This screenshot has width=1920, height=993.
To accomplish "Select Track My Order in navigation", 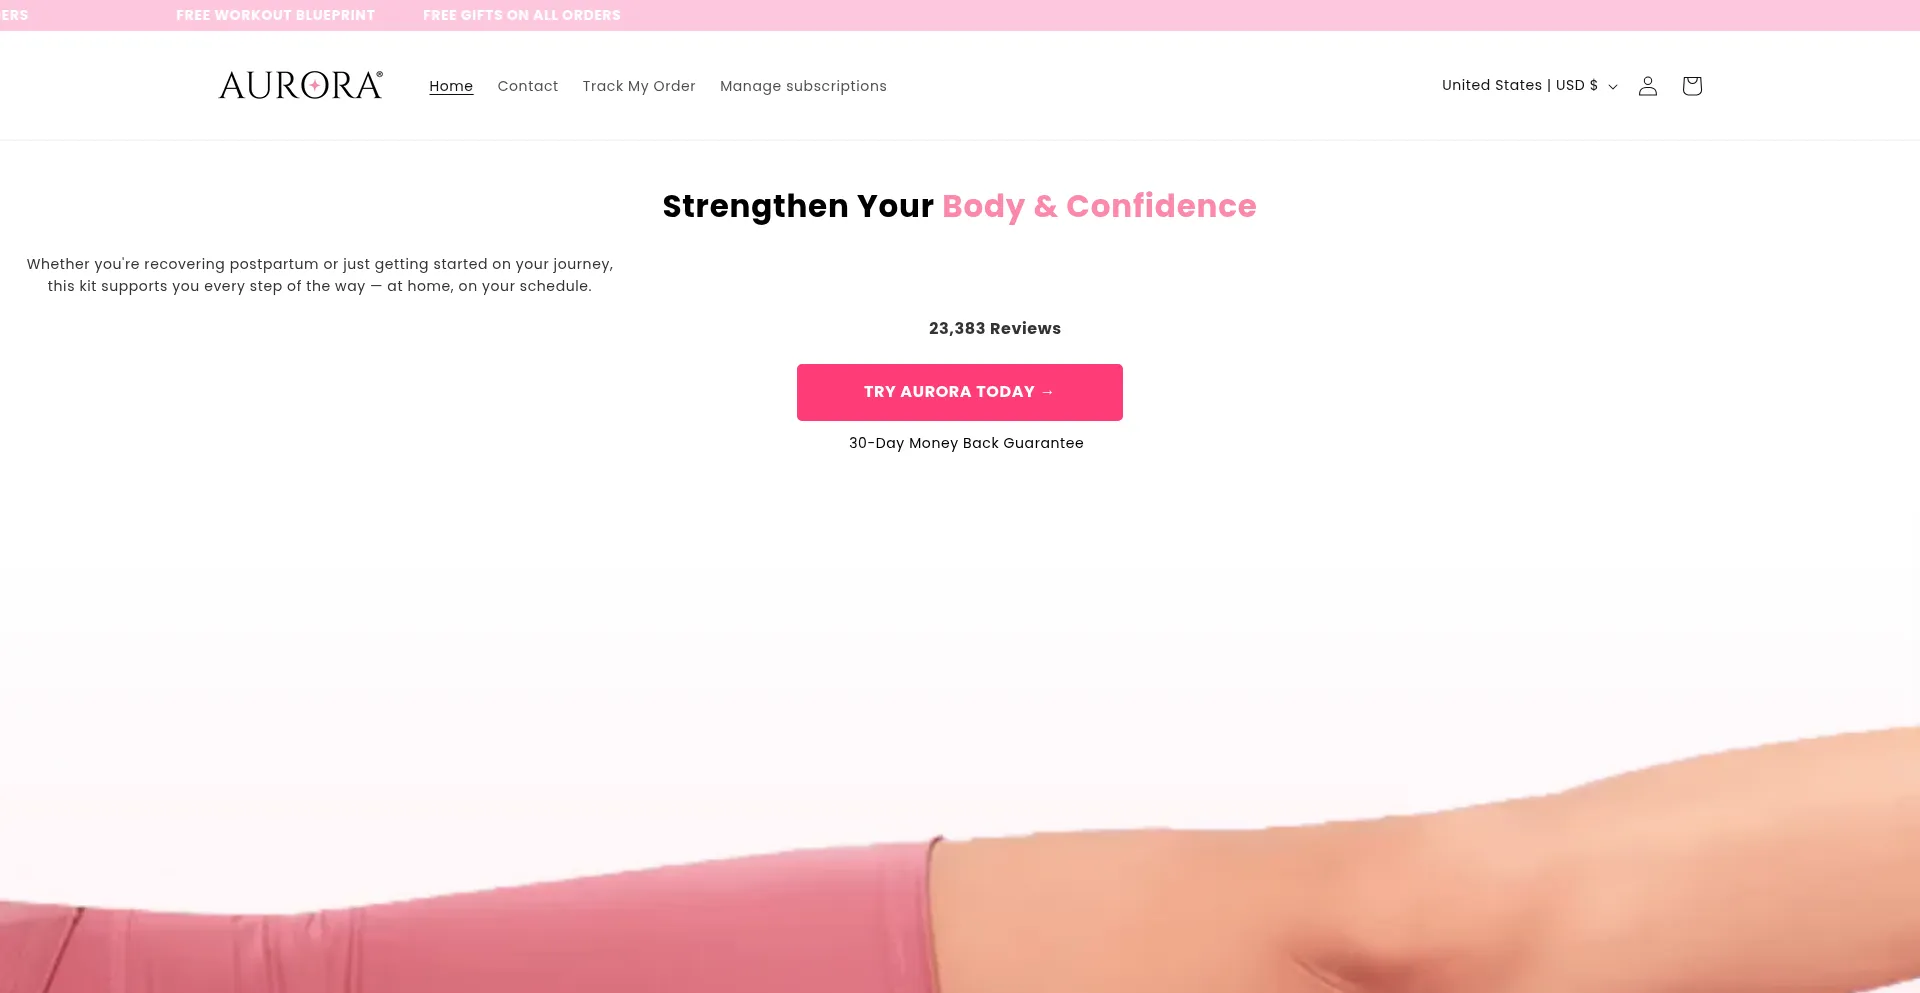I will pyautogui.click(x=639, y=86).
